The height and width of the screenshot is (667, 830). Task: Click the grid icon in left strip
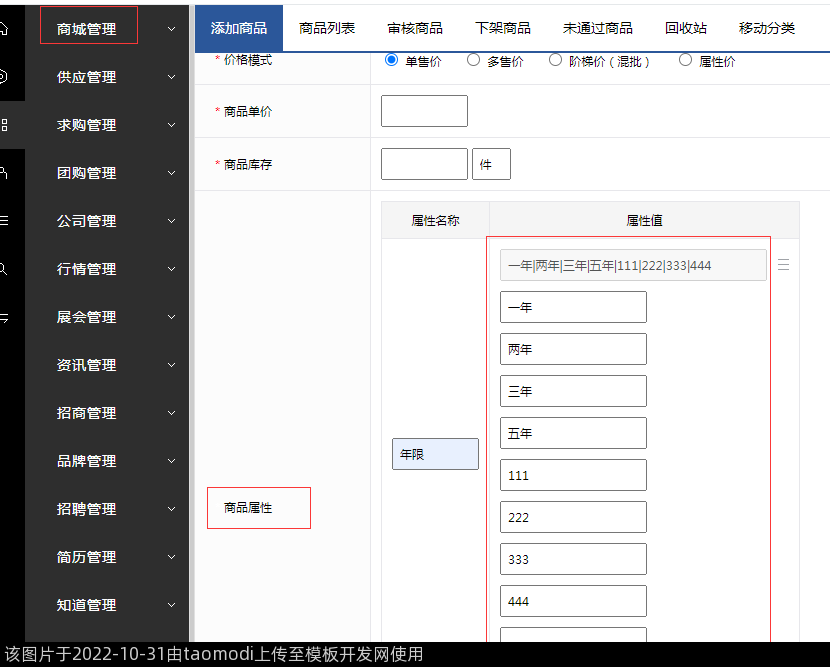pyautogui.click(x=4, y=125)
